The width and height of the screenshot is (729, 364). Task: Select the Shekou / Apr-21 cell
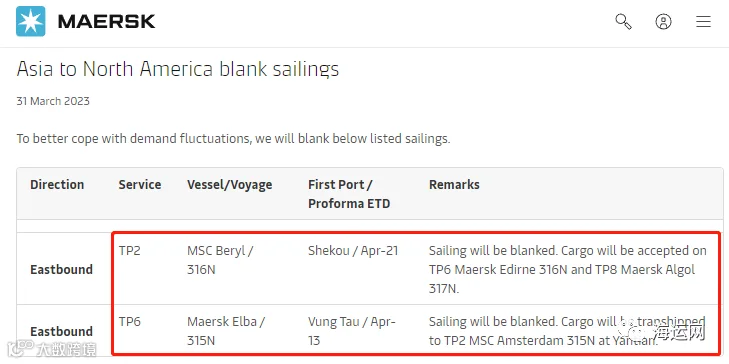(x=353, y=251)
